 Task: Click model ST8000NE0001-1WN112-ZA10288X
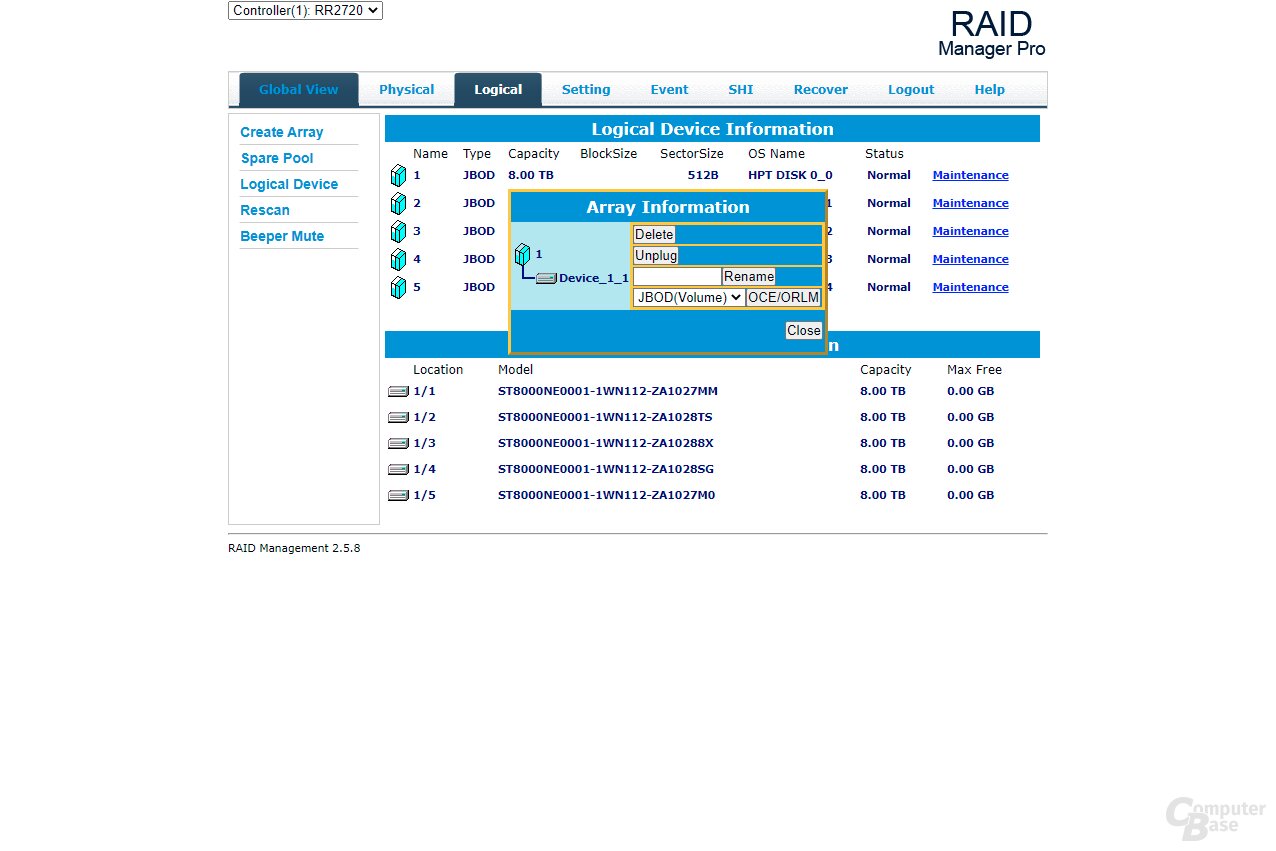point(606,443)
